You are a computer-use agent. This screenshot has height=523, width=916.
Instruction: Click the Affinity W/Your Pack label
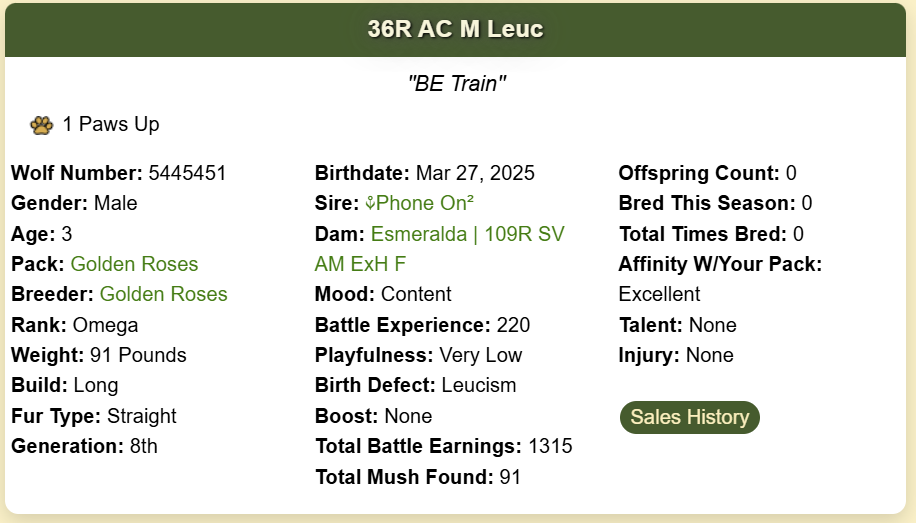720,264
